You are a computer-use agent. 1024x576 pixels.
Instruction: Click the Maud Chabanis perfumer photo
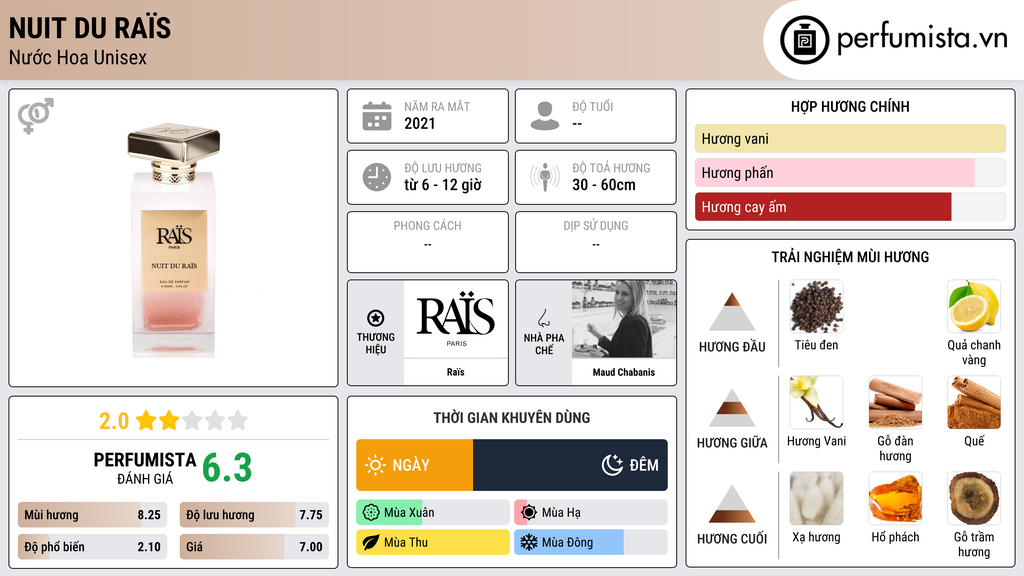coord(624,319)
